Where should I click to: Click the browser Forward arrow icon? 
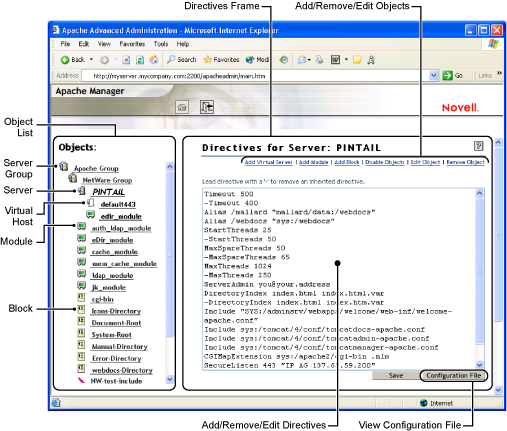[104, 60]
